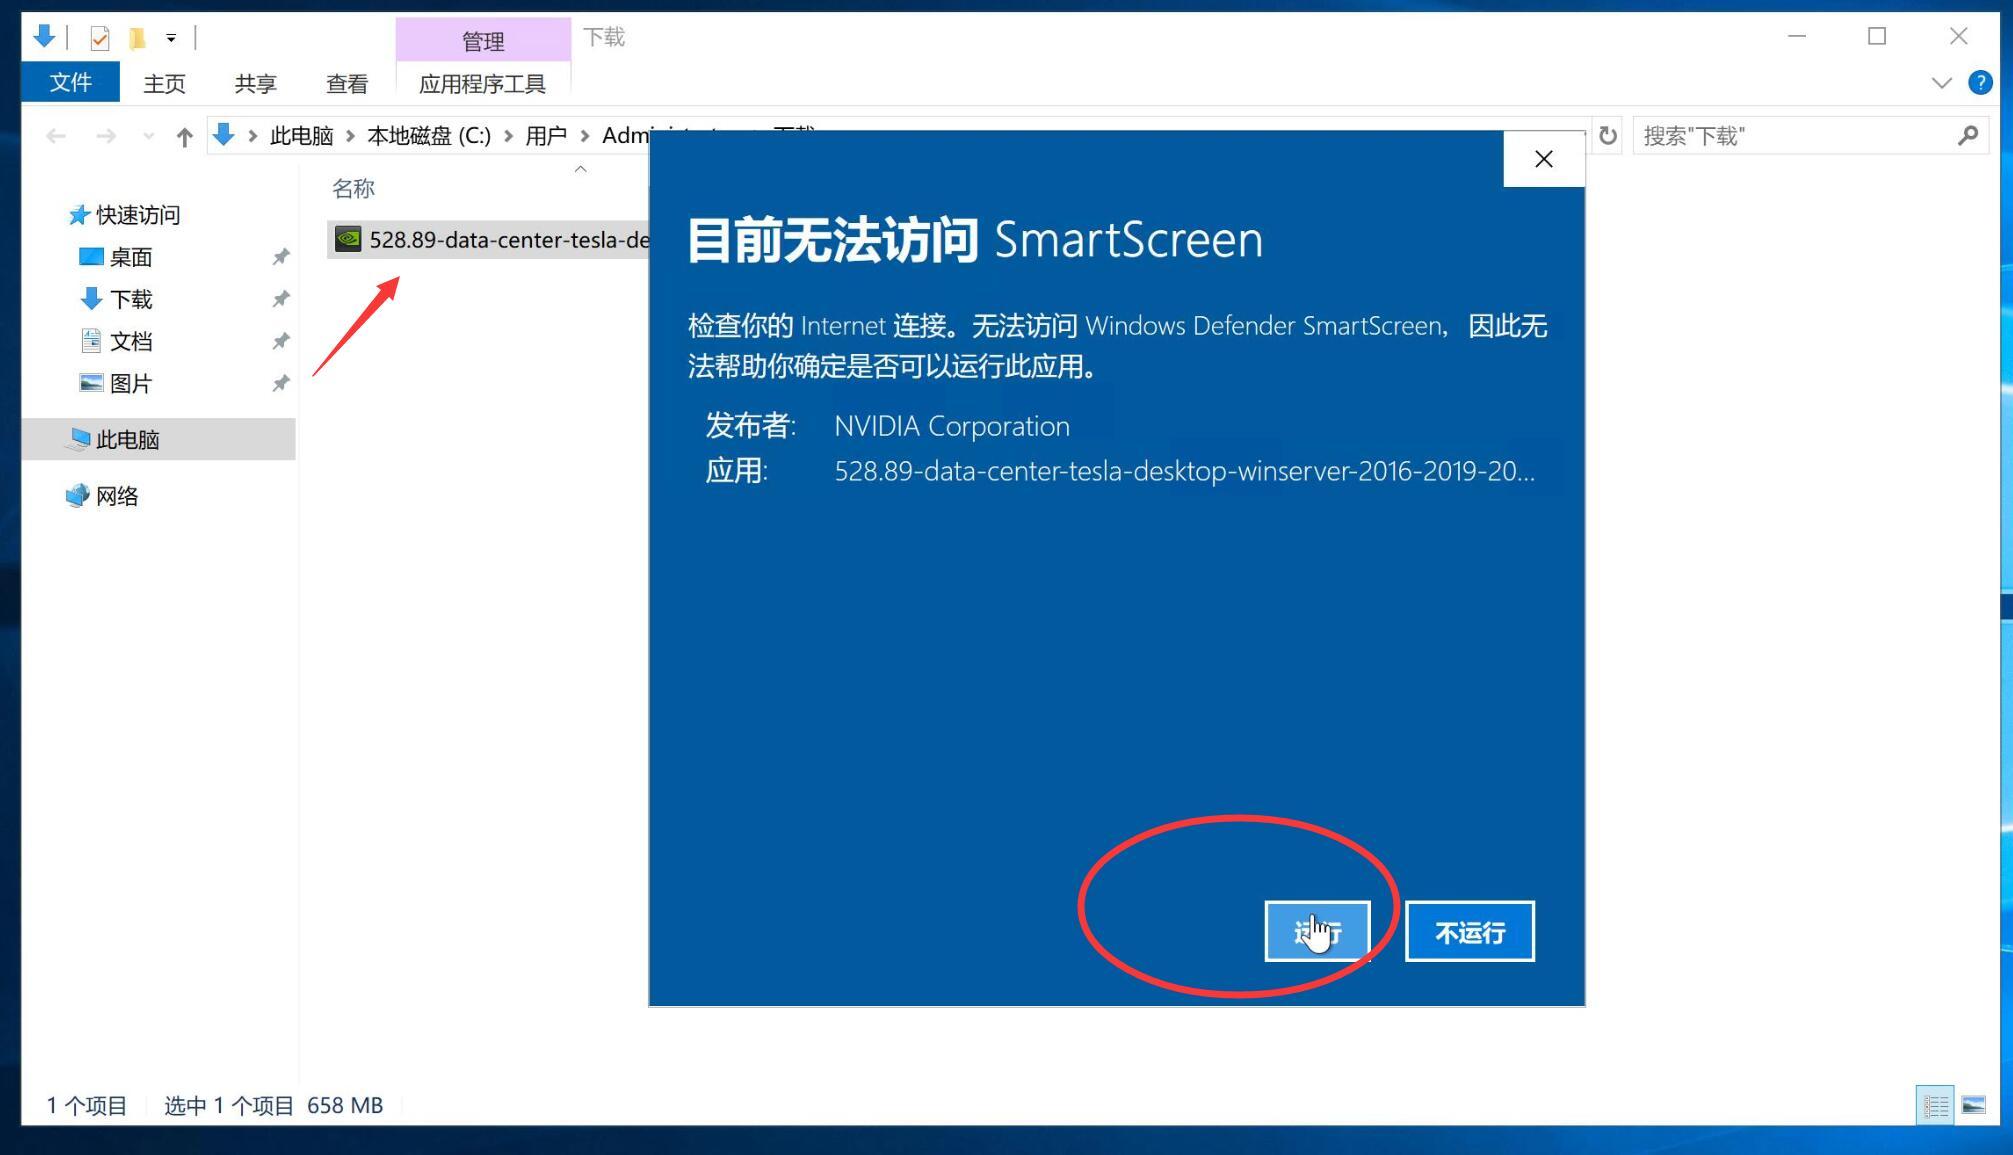Open 桌面 in quick access list
Image resolution: width=2013 pixels, height=1155 pixels.
tap(130, 257)
